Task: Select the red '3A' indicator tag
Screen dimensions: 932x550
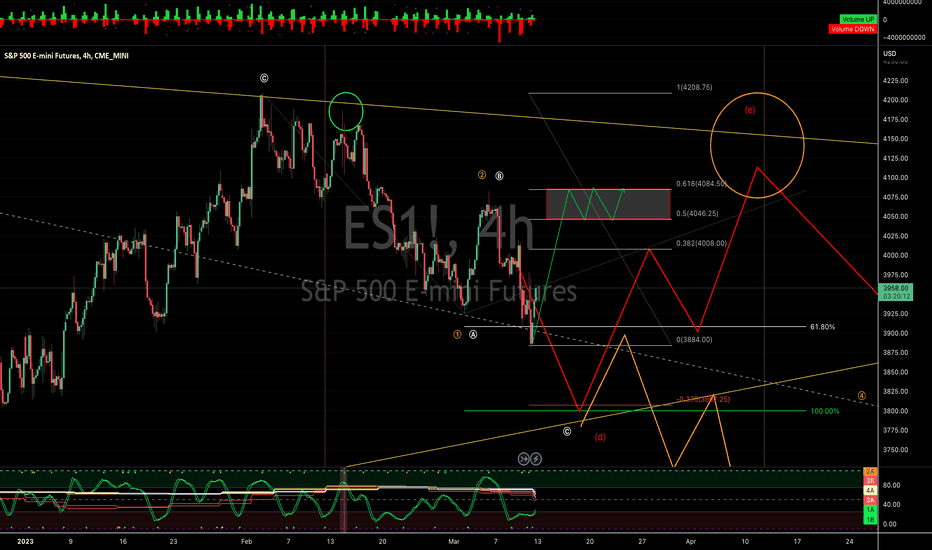Action: click(x=870, y=500)
